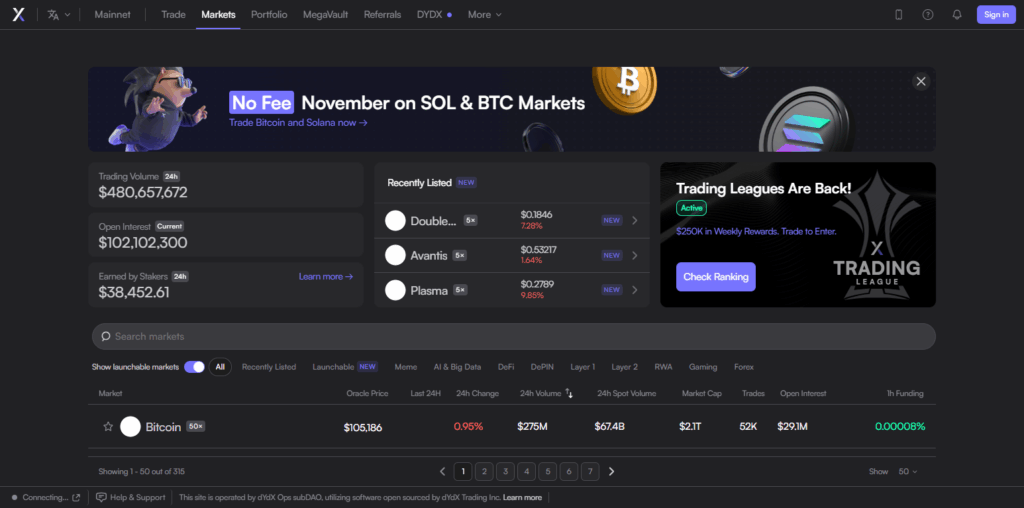Select the All markets filter
Image resolution: width=1024 pixels, height=508 pixels.
220,367
